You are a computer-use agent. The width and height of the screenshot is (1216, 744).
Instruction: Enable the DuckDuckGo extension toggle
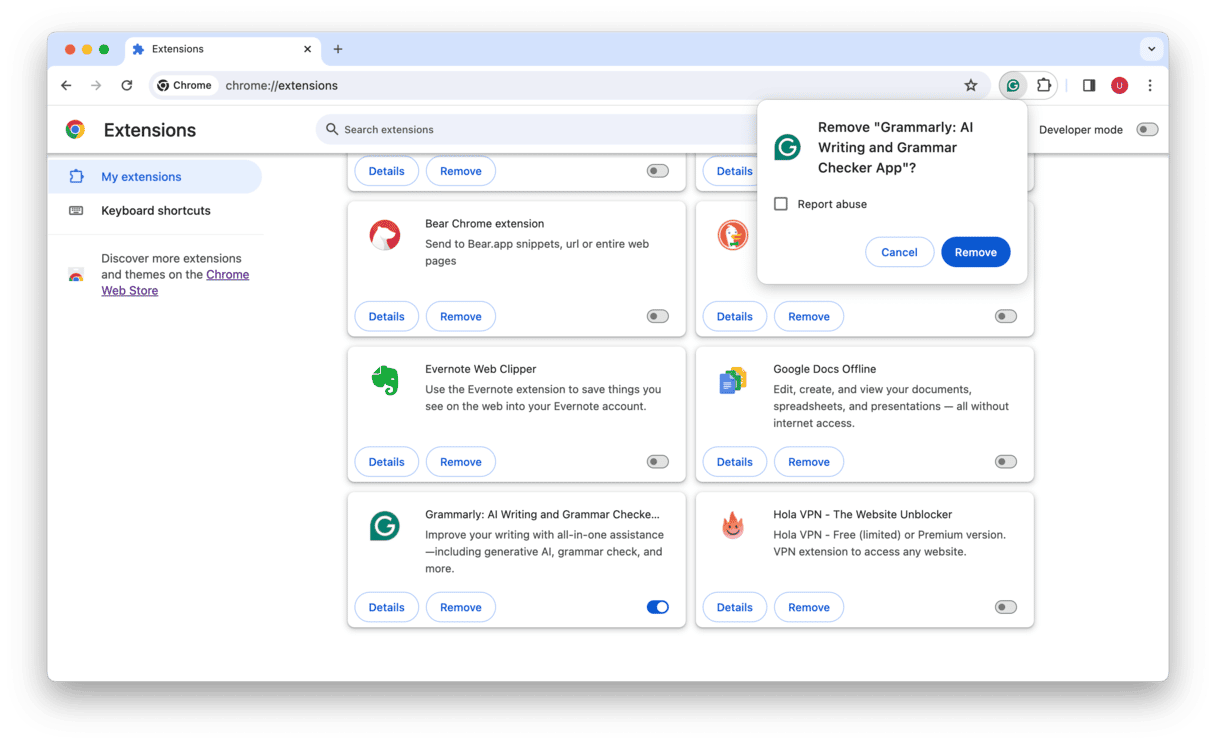1005,317
